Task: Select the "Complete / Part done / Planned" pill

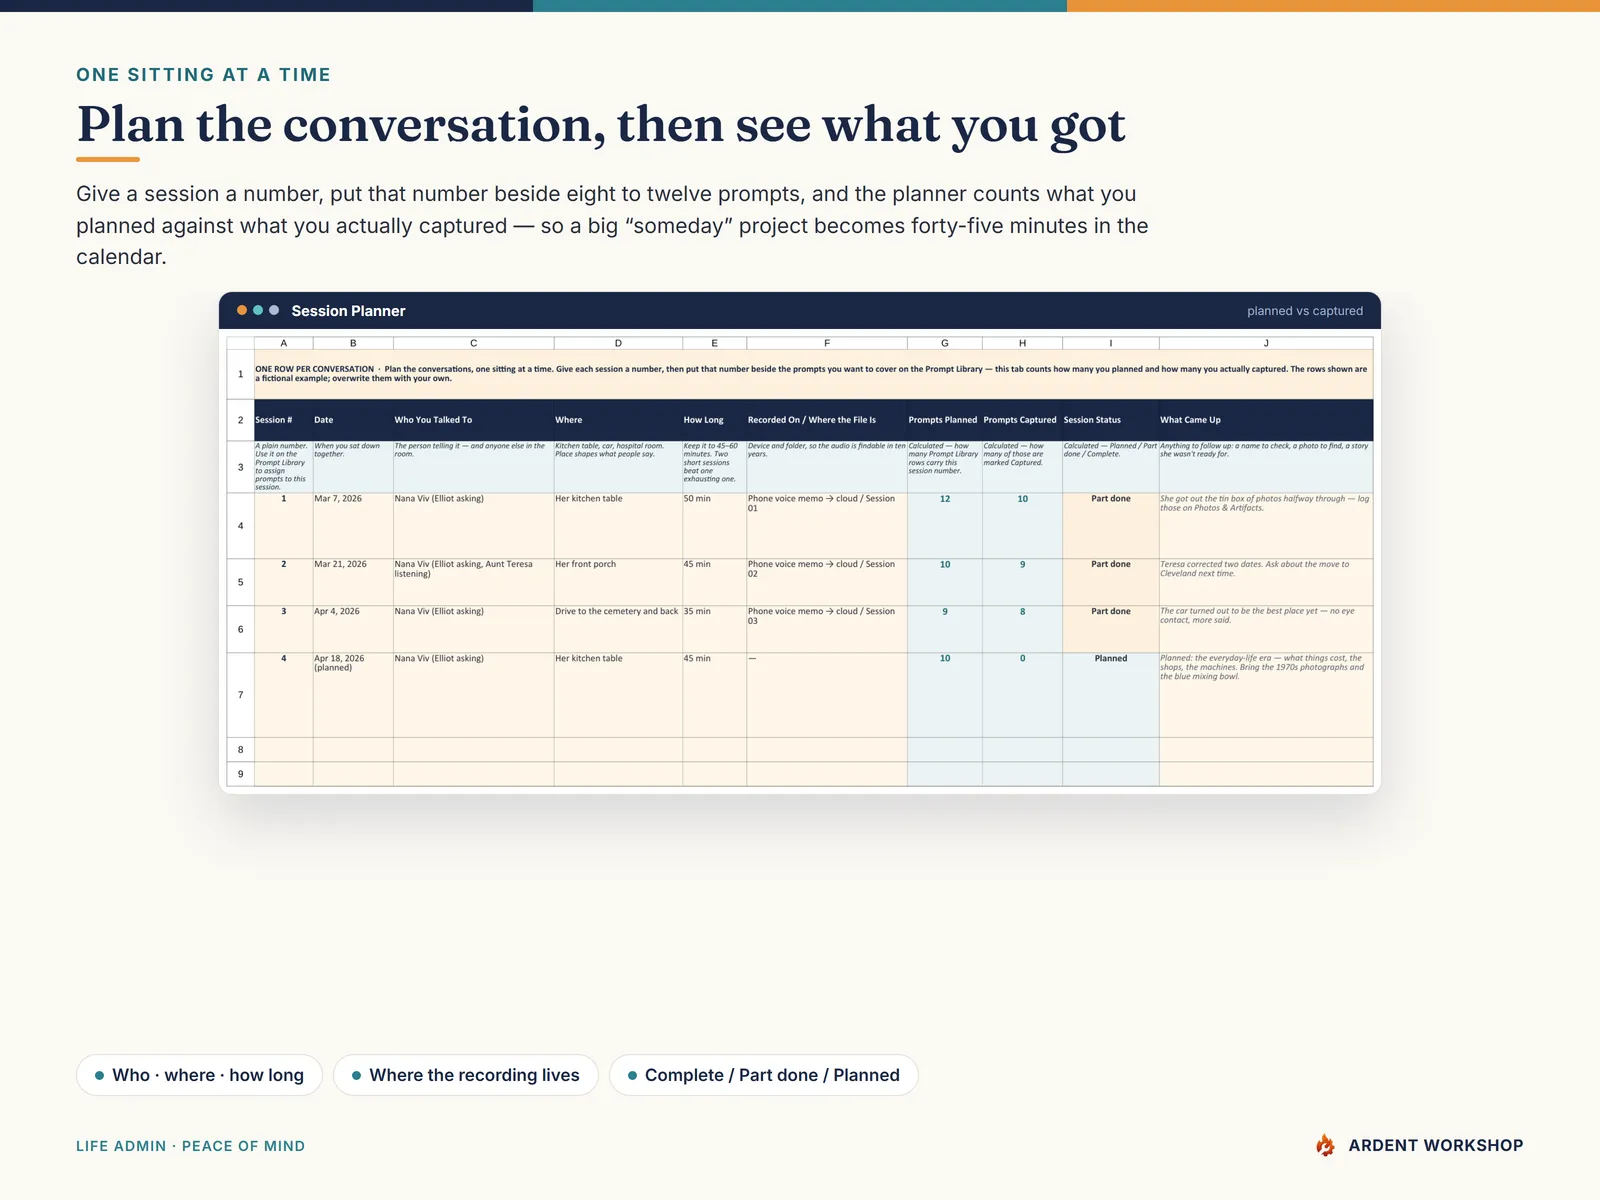Action: pyautogui.click(x=764, y=1075)
